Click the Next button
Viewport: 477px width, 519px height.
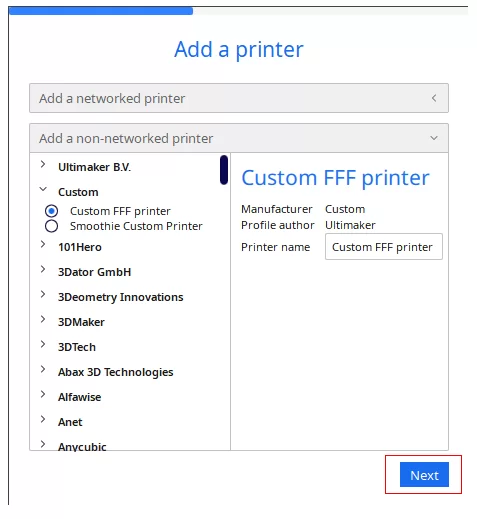424,474
